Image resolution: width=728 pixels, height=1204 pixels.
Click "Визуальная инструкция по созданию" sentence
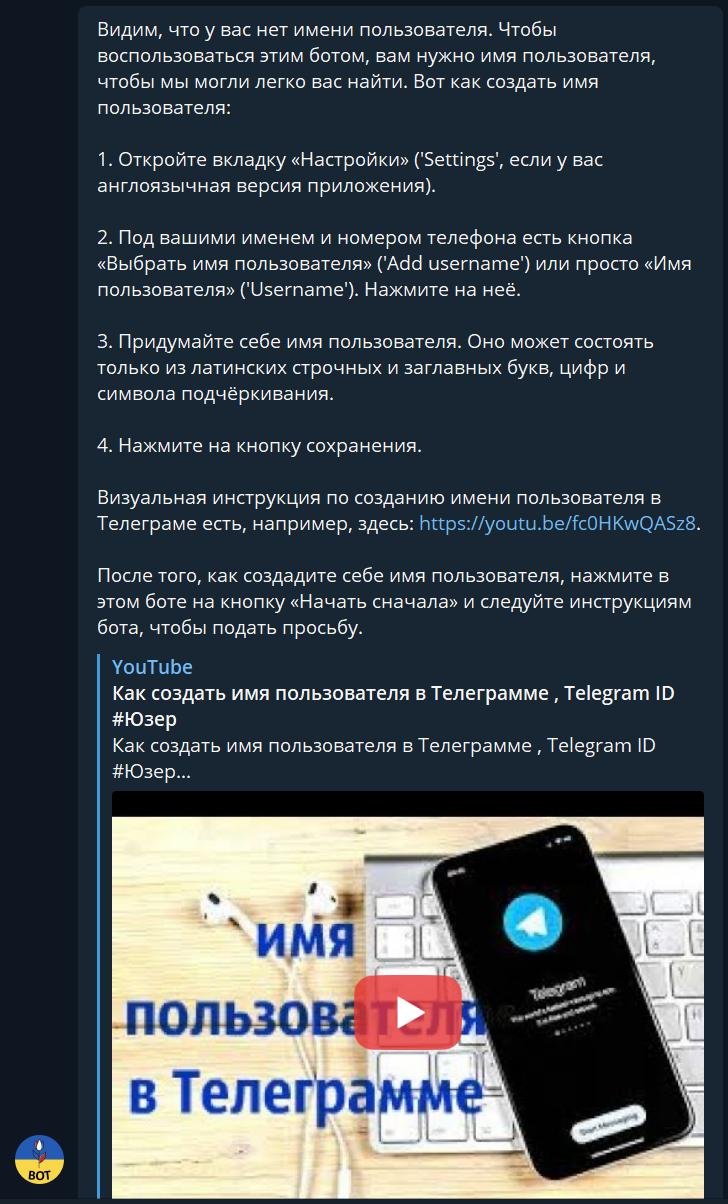[x=398, y=510]
